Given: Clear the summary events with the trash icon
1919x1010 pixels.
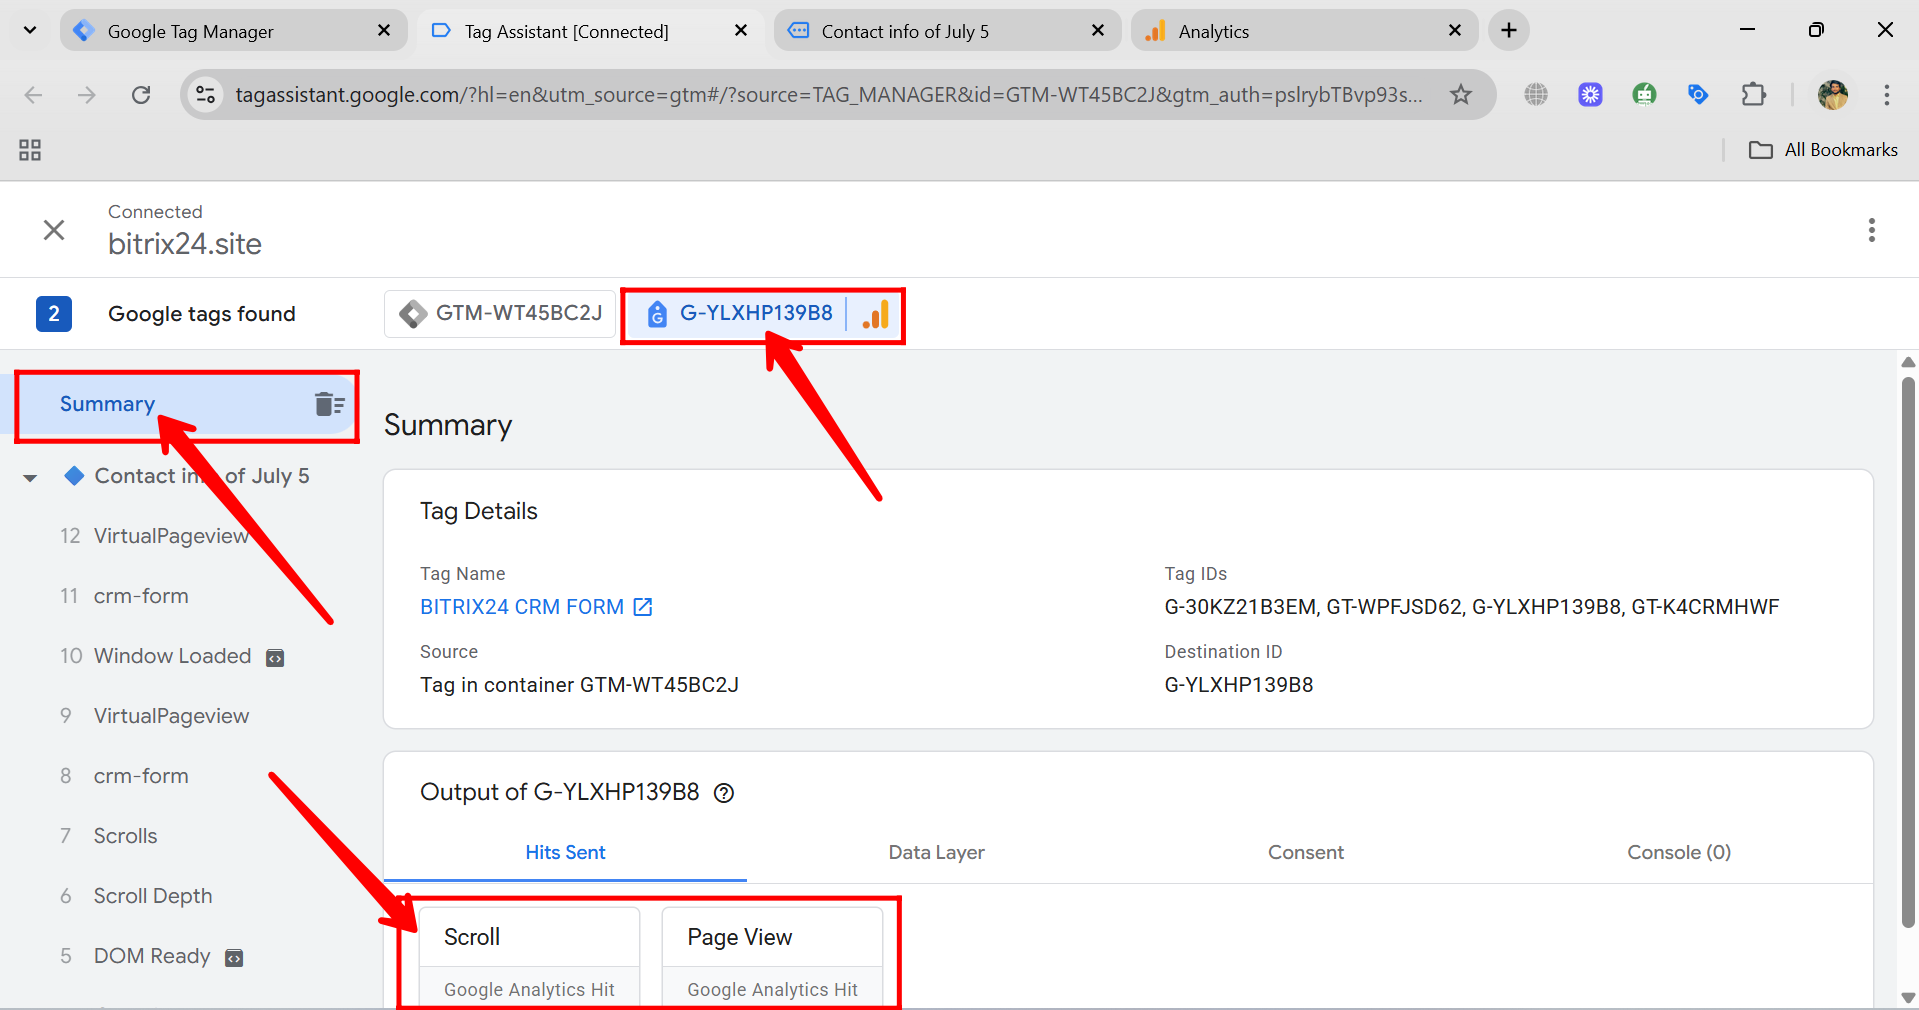Looking at the screenshot, I should click(x=329, y=404).
